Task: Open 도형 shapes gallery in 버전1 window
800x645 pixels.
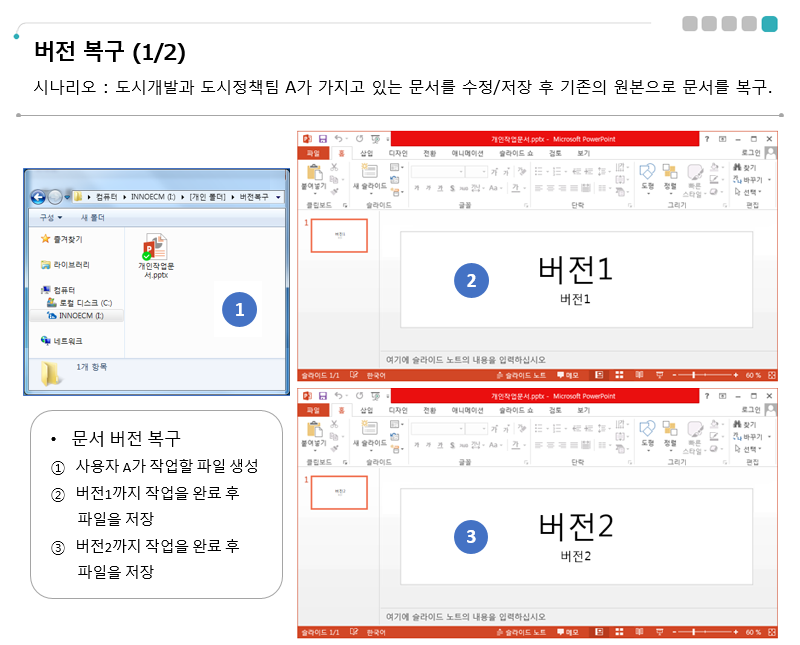Action: 646,172
